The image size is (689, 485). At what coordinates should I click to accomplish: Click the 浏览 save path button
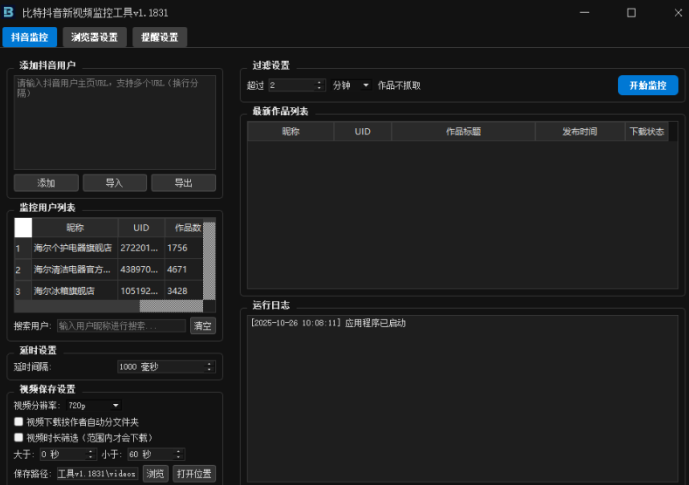pyautogui.click(x=155, y=474)
